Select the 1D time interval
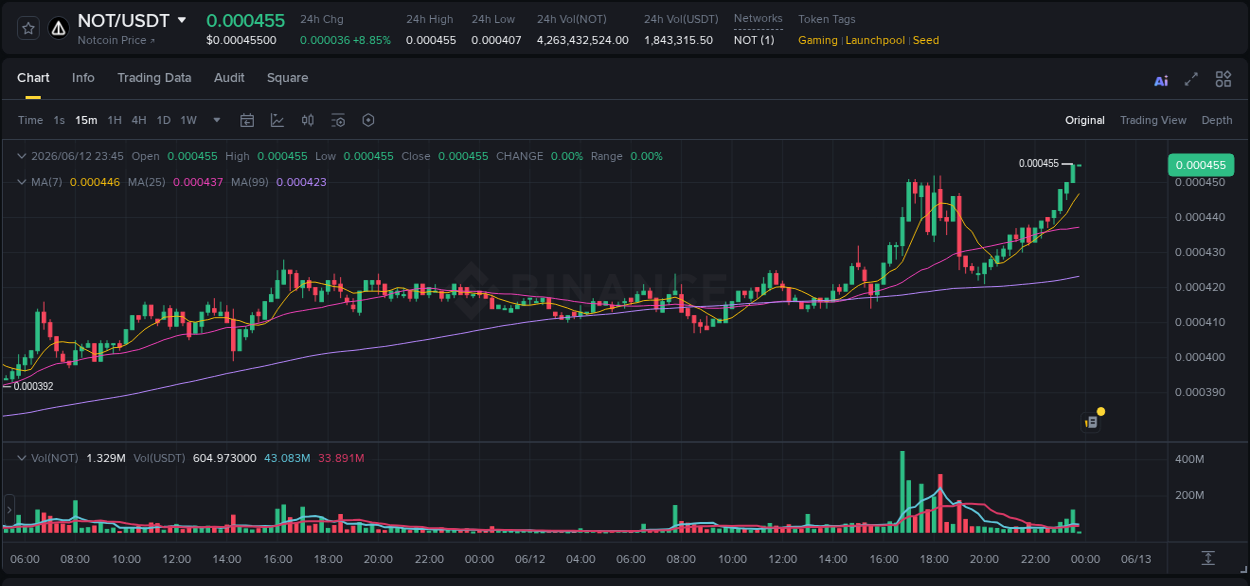Screen dimensions: 1250x586 163,120
